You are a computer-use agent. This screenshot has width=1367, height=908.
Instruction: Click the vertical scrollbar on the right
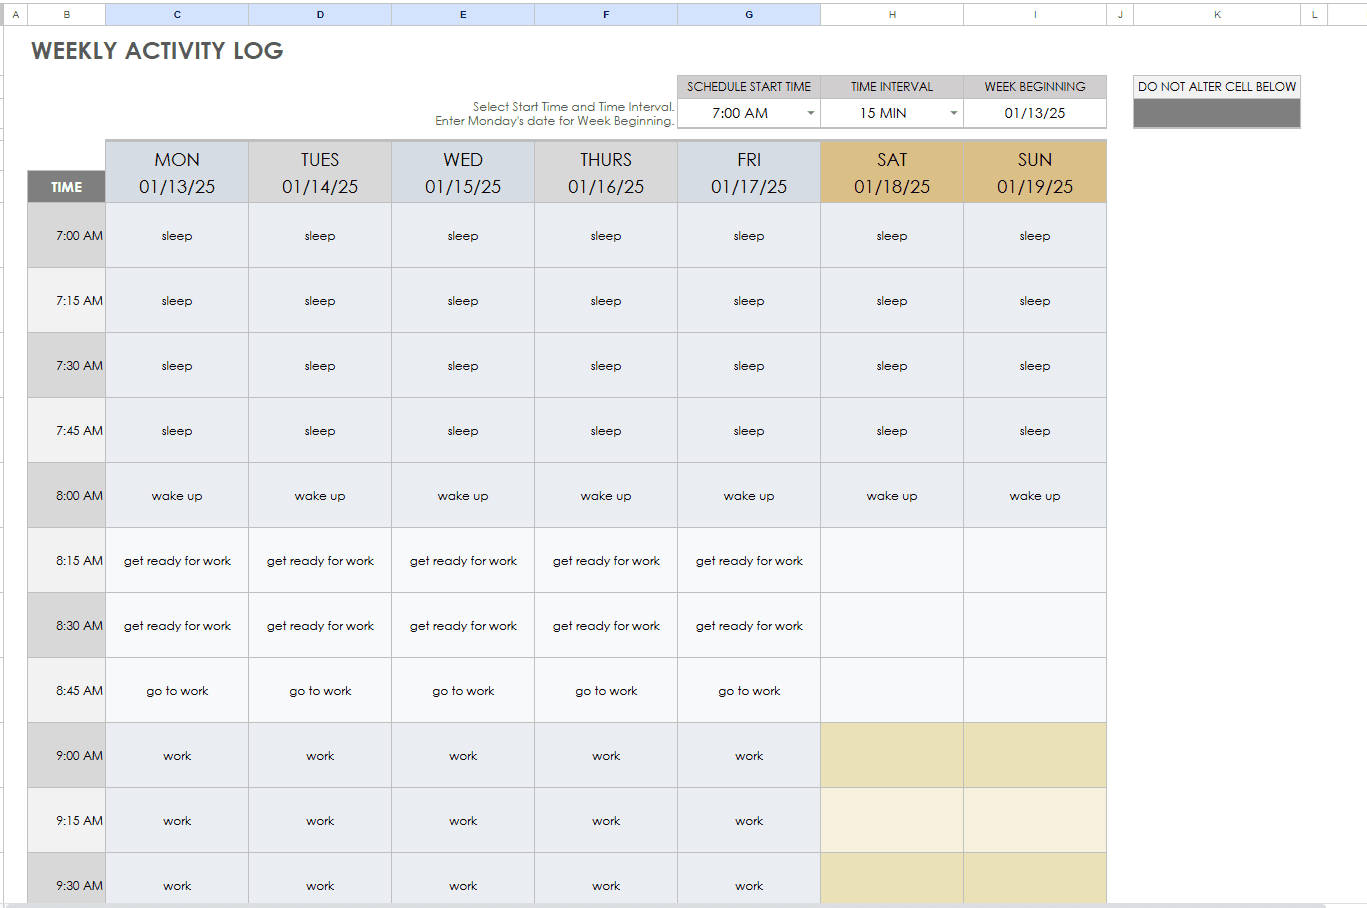click(x=1361, y=450)
